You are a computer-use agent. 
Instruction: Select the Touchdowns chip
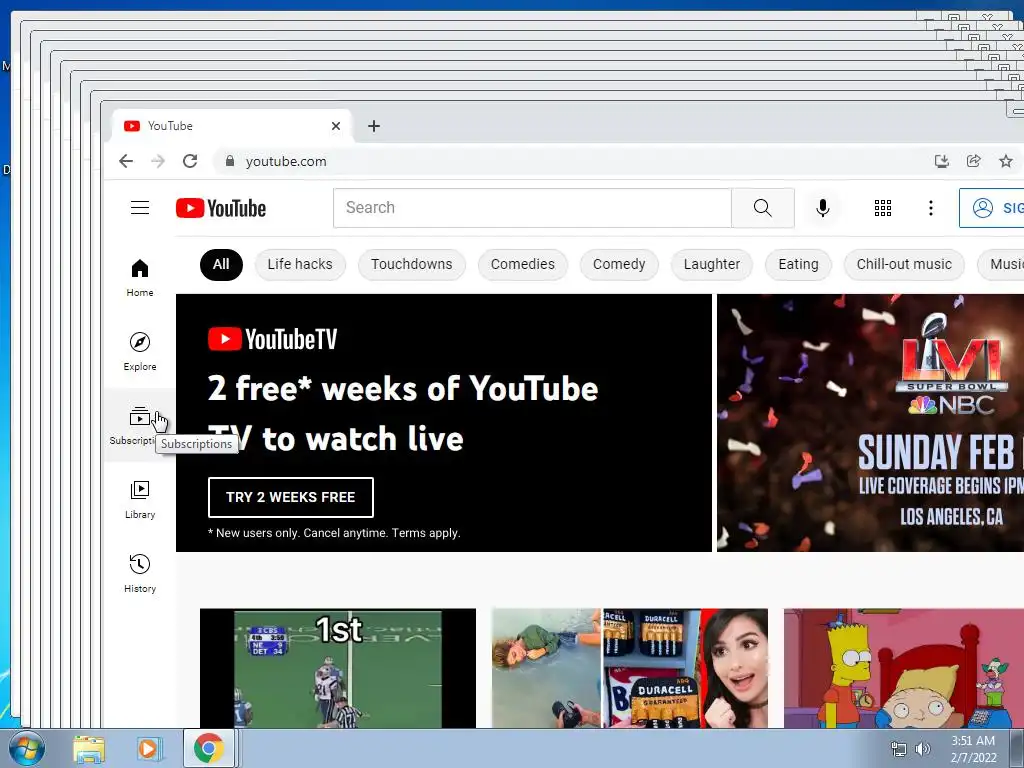411,264
